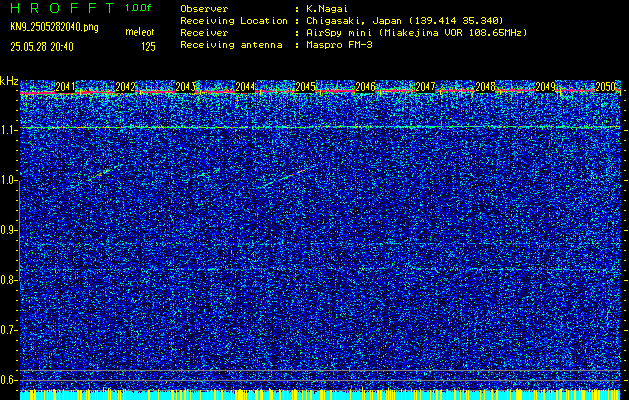629x400 pixels.
Task: Click the 2045 time marker
Action: coord(305,86)
